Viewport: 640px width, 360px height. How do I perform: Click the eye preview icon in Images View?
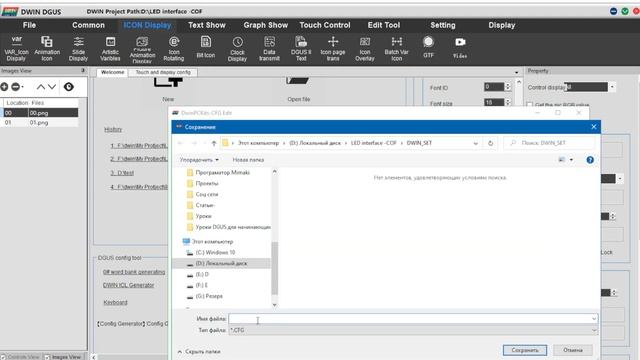point(69,87)
